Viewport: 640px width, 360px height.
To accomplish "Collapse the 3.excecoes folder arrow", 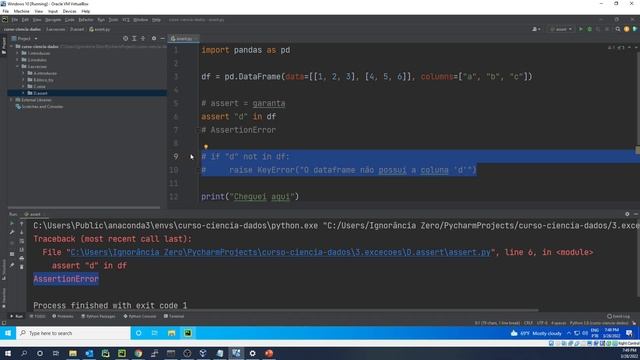I will click(18, 66).
